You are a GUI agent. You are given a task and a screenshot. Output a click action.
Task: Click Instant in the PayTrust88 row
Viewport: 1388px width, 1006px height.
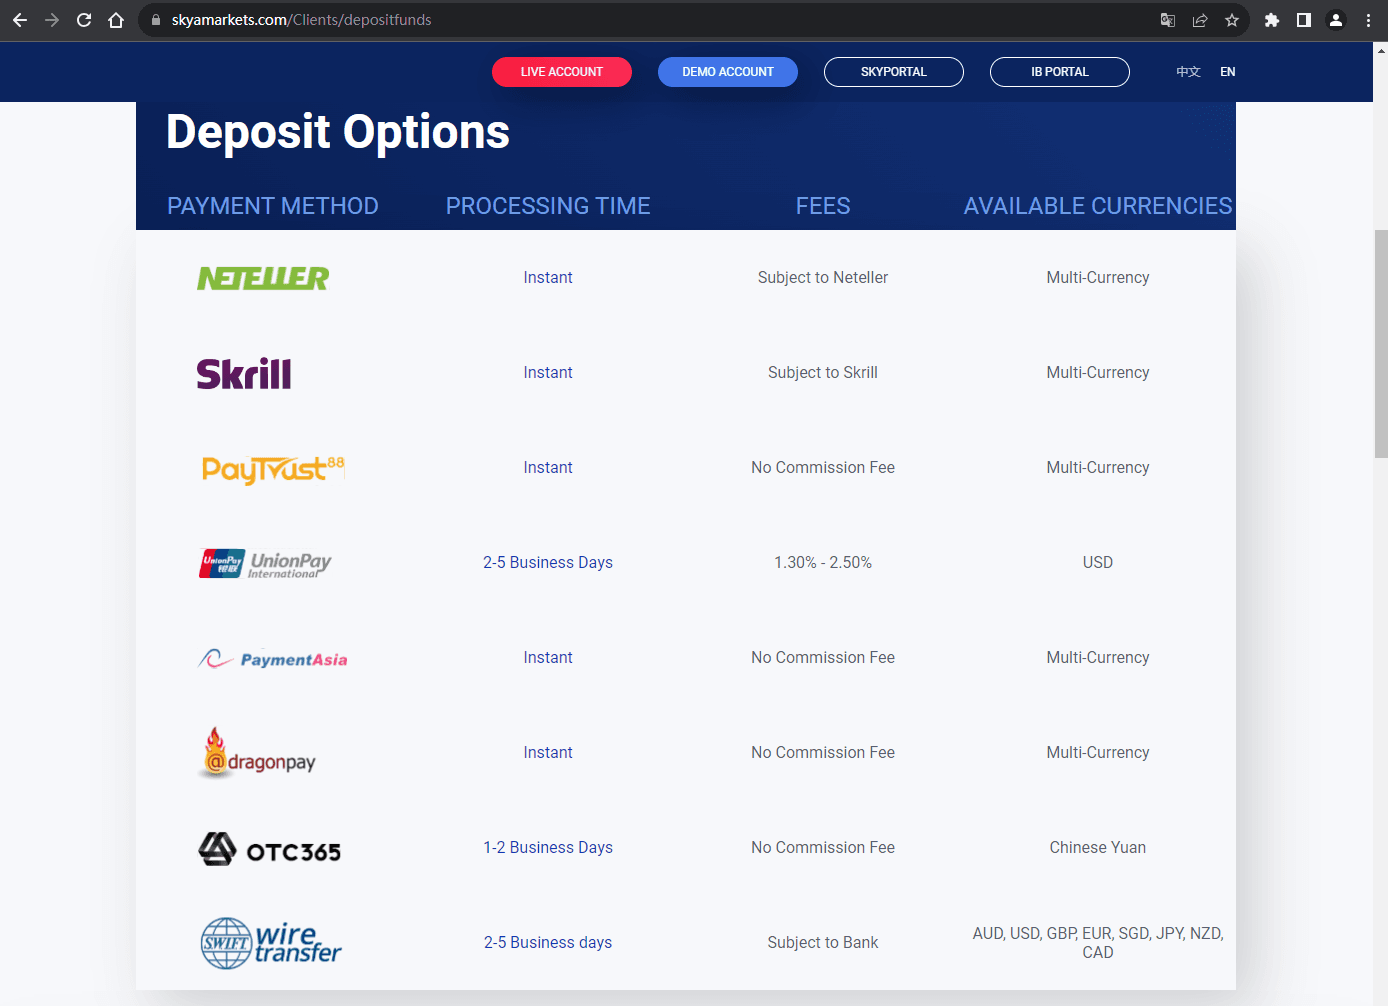click(x=548, y=468)
